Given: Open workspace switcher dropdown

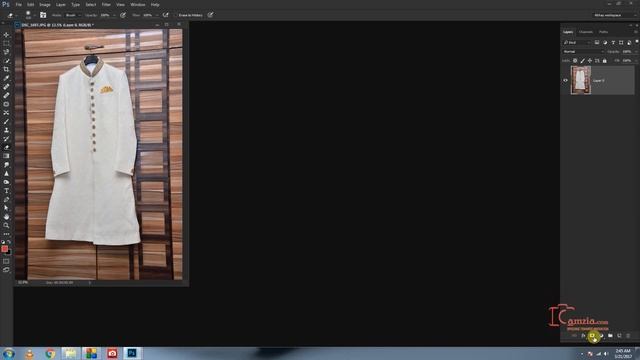Looking at the screenshot, I should [x=614, y=15].
